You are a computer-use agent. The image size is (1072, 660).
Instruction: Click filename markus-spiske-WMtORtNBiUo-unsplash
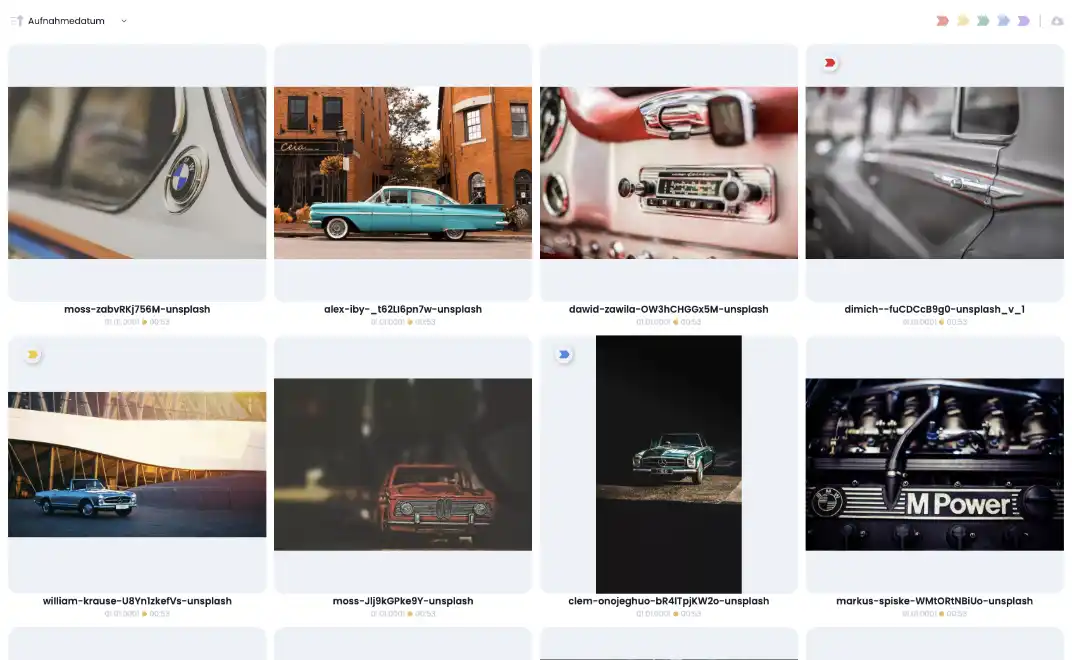tap(934, 601)
